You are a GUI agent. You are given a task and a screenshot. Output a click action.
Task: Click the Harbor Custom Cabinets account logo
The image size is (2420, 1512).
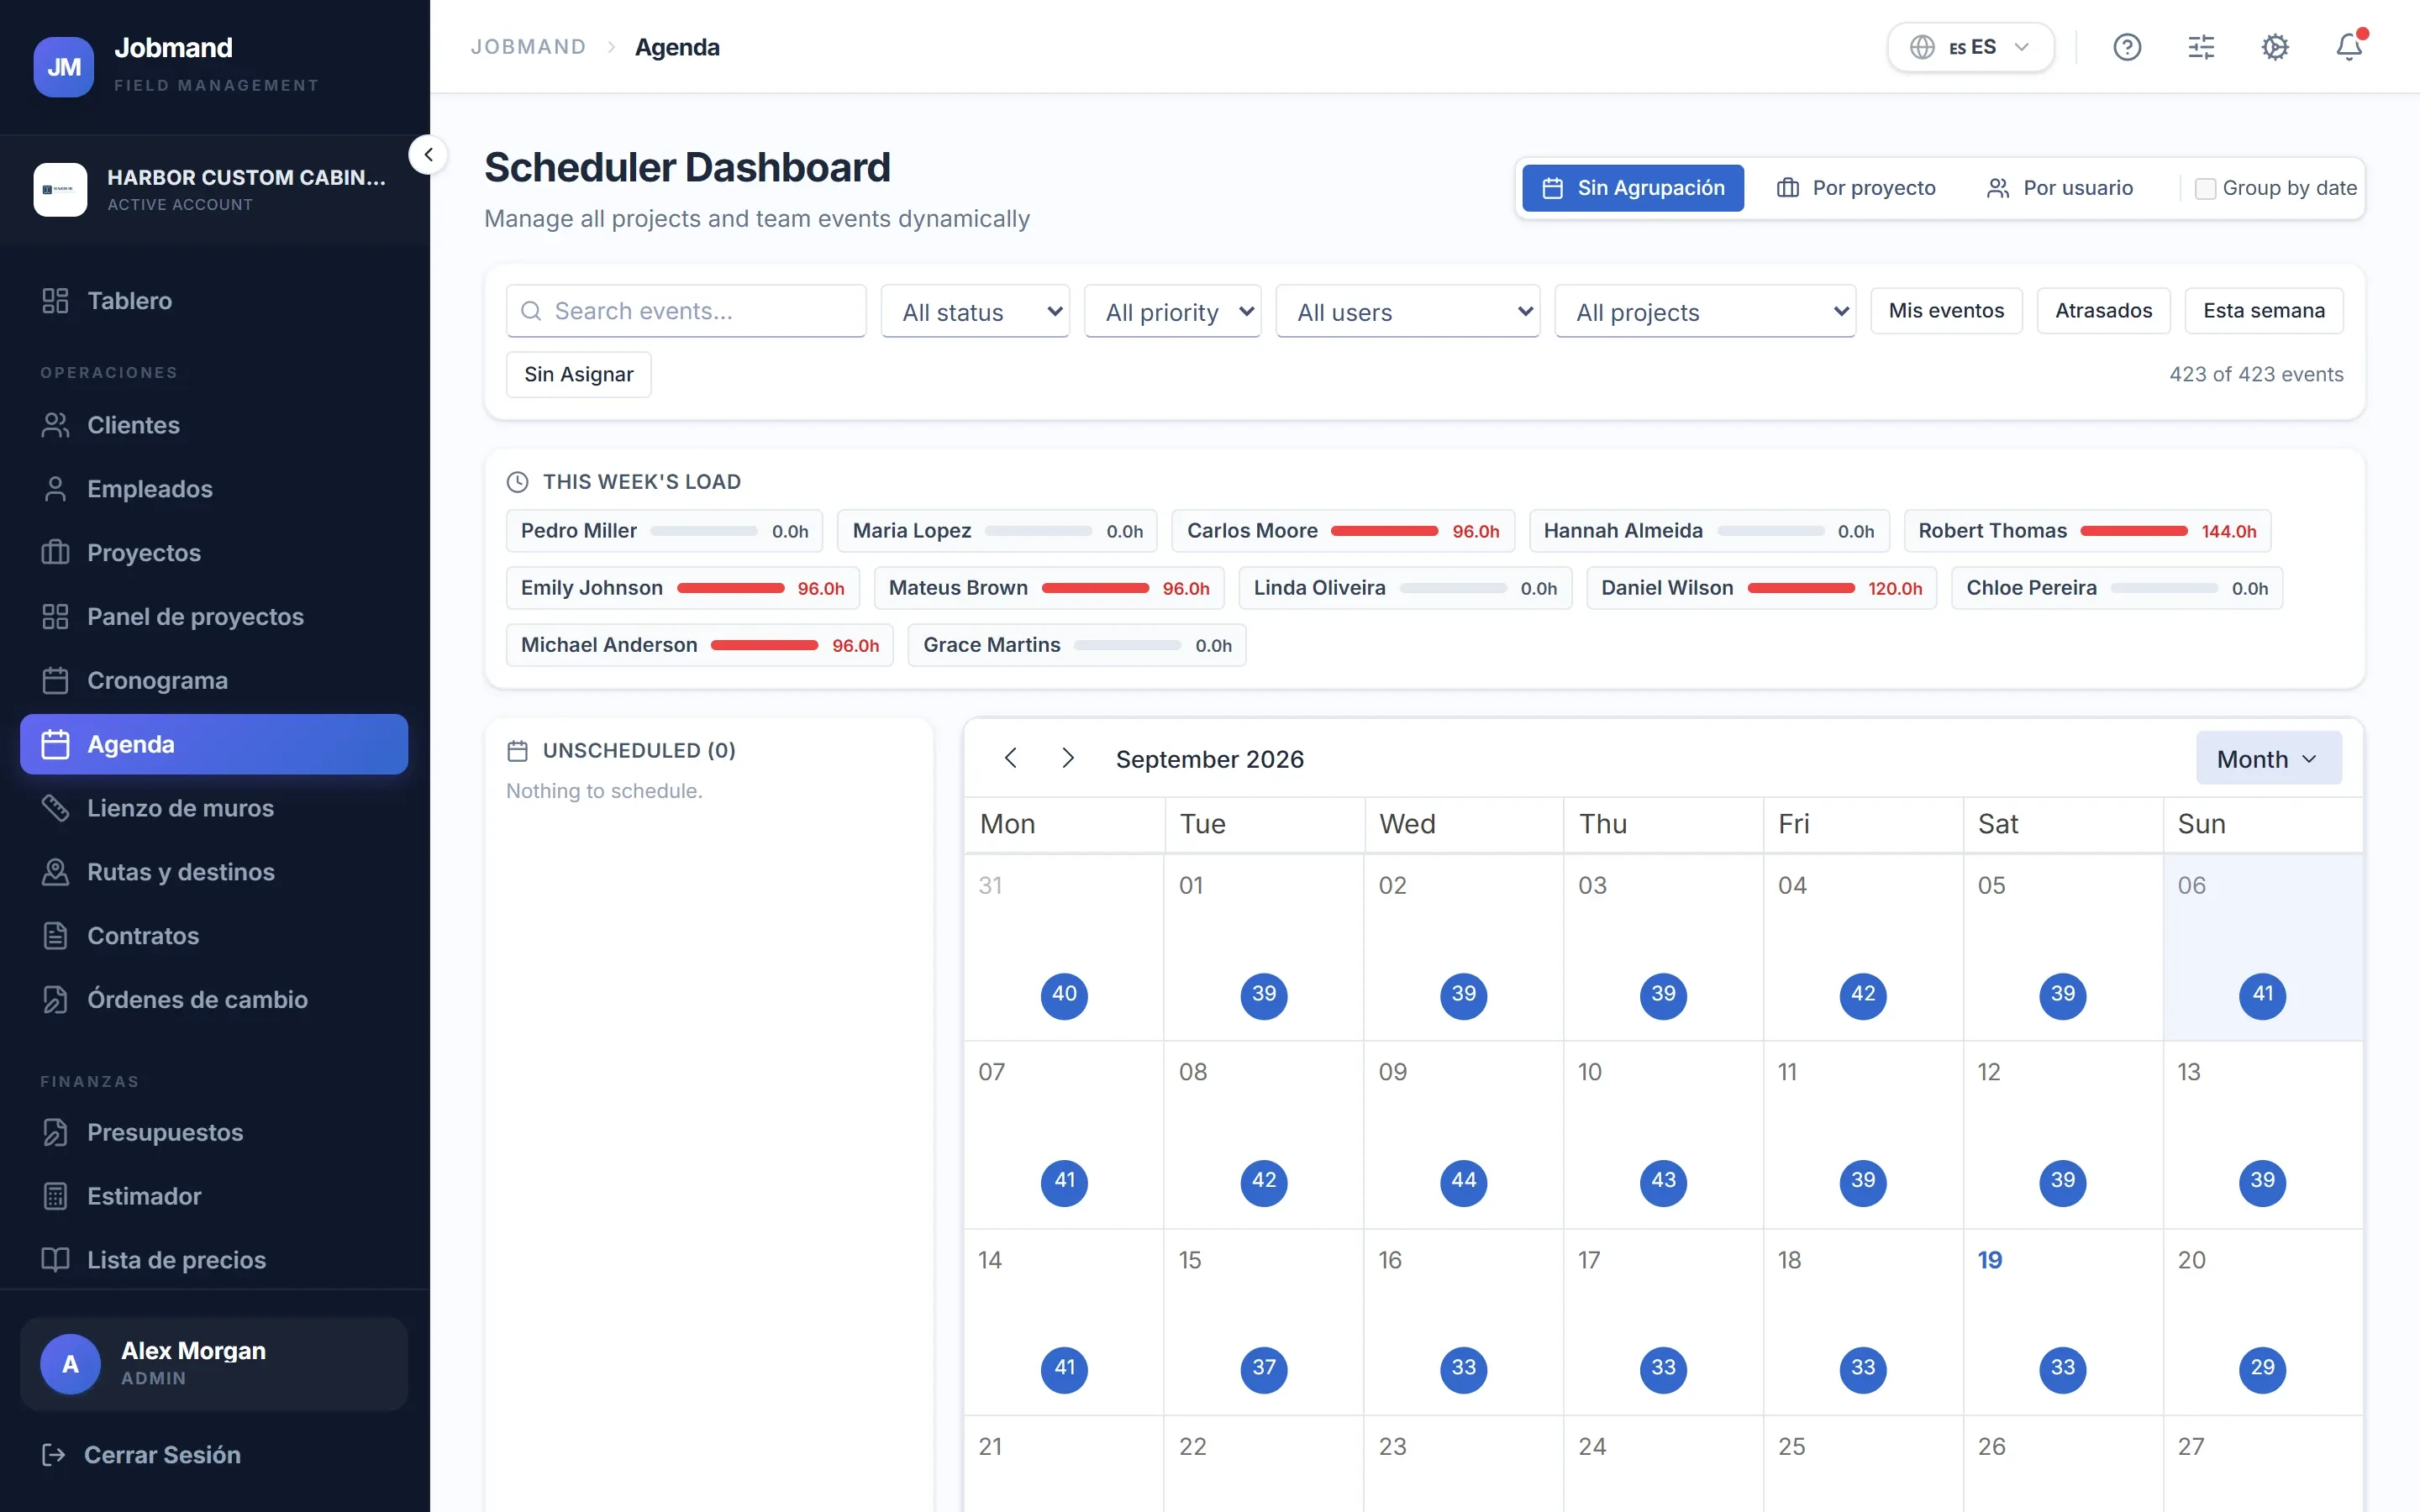click(x=60, y=190)
